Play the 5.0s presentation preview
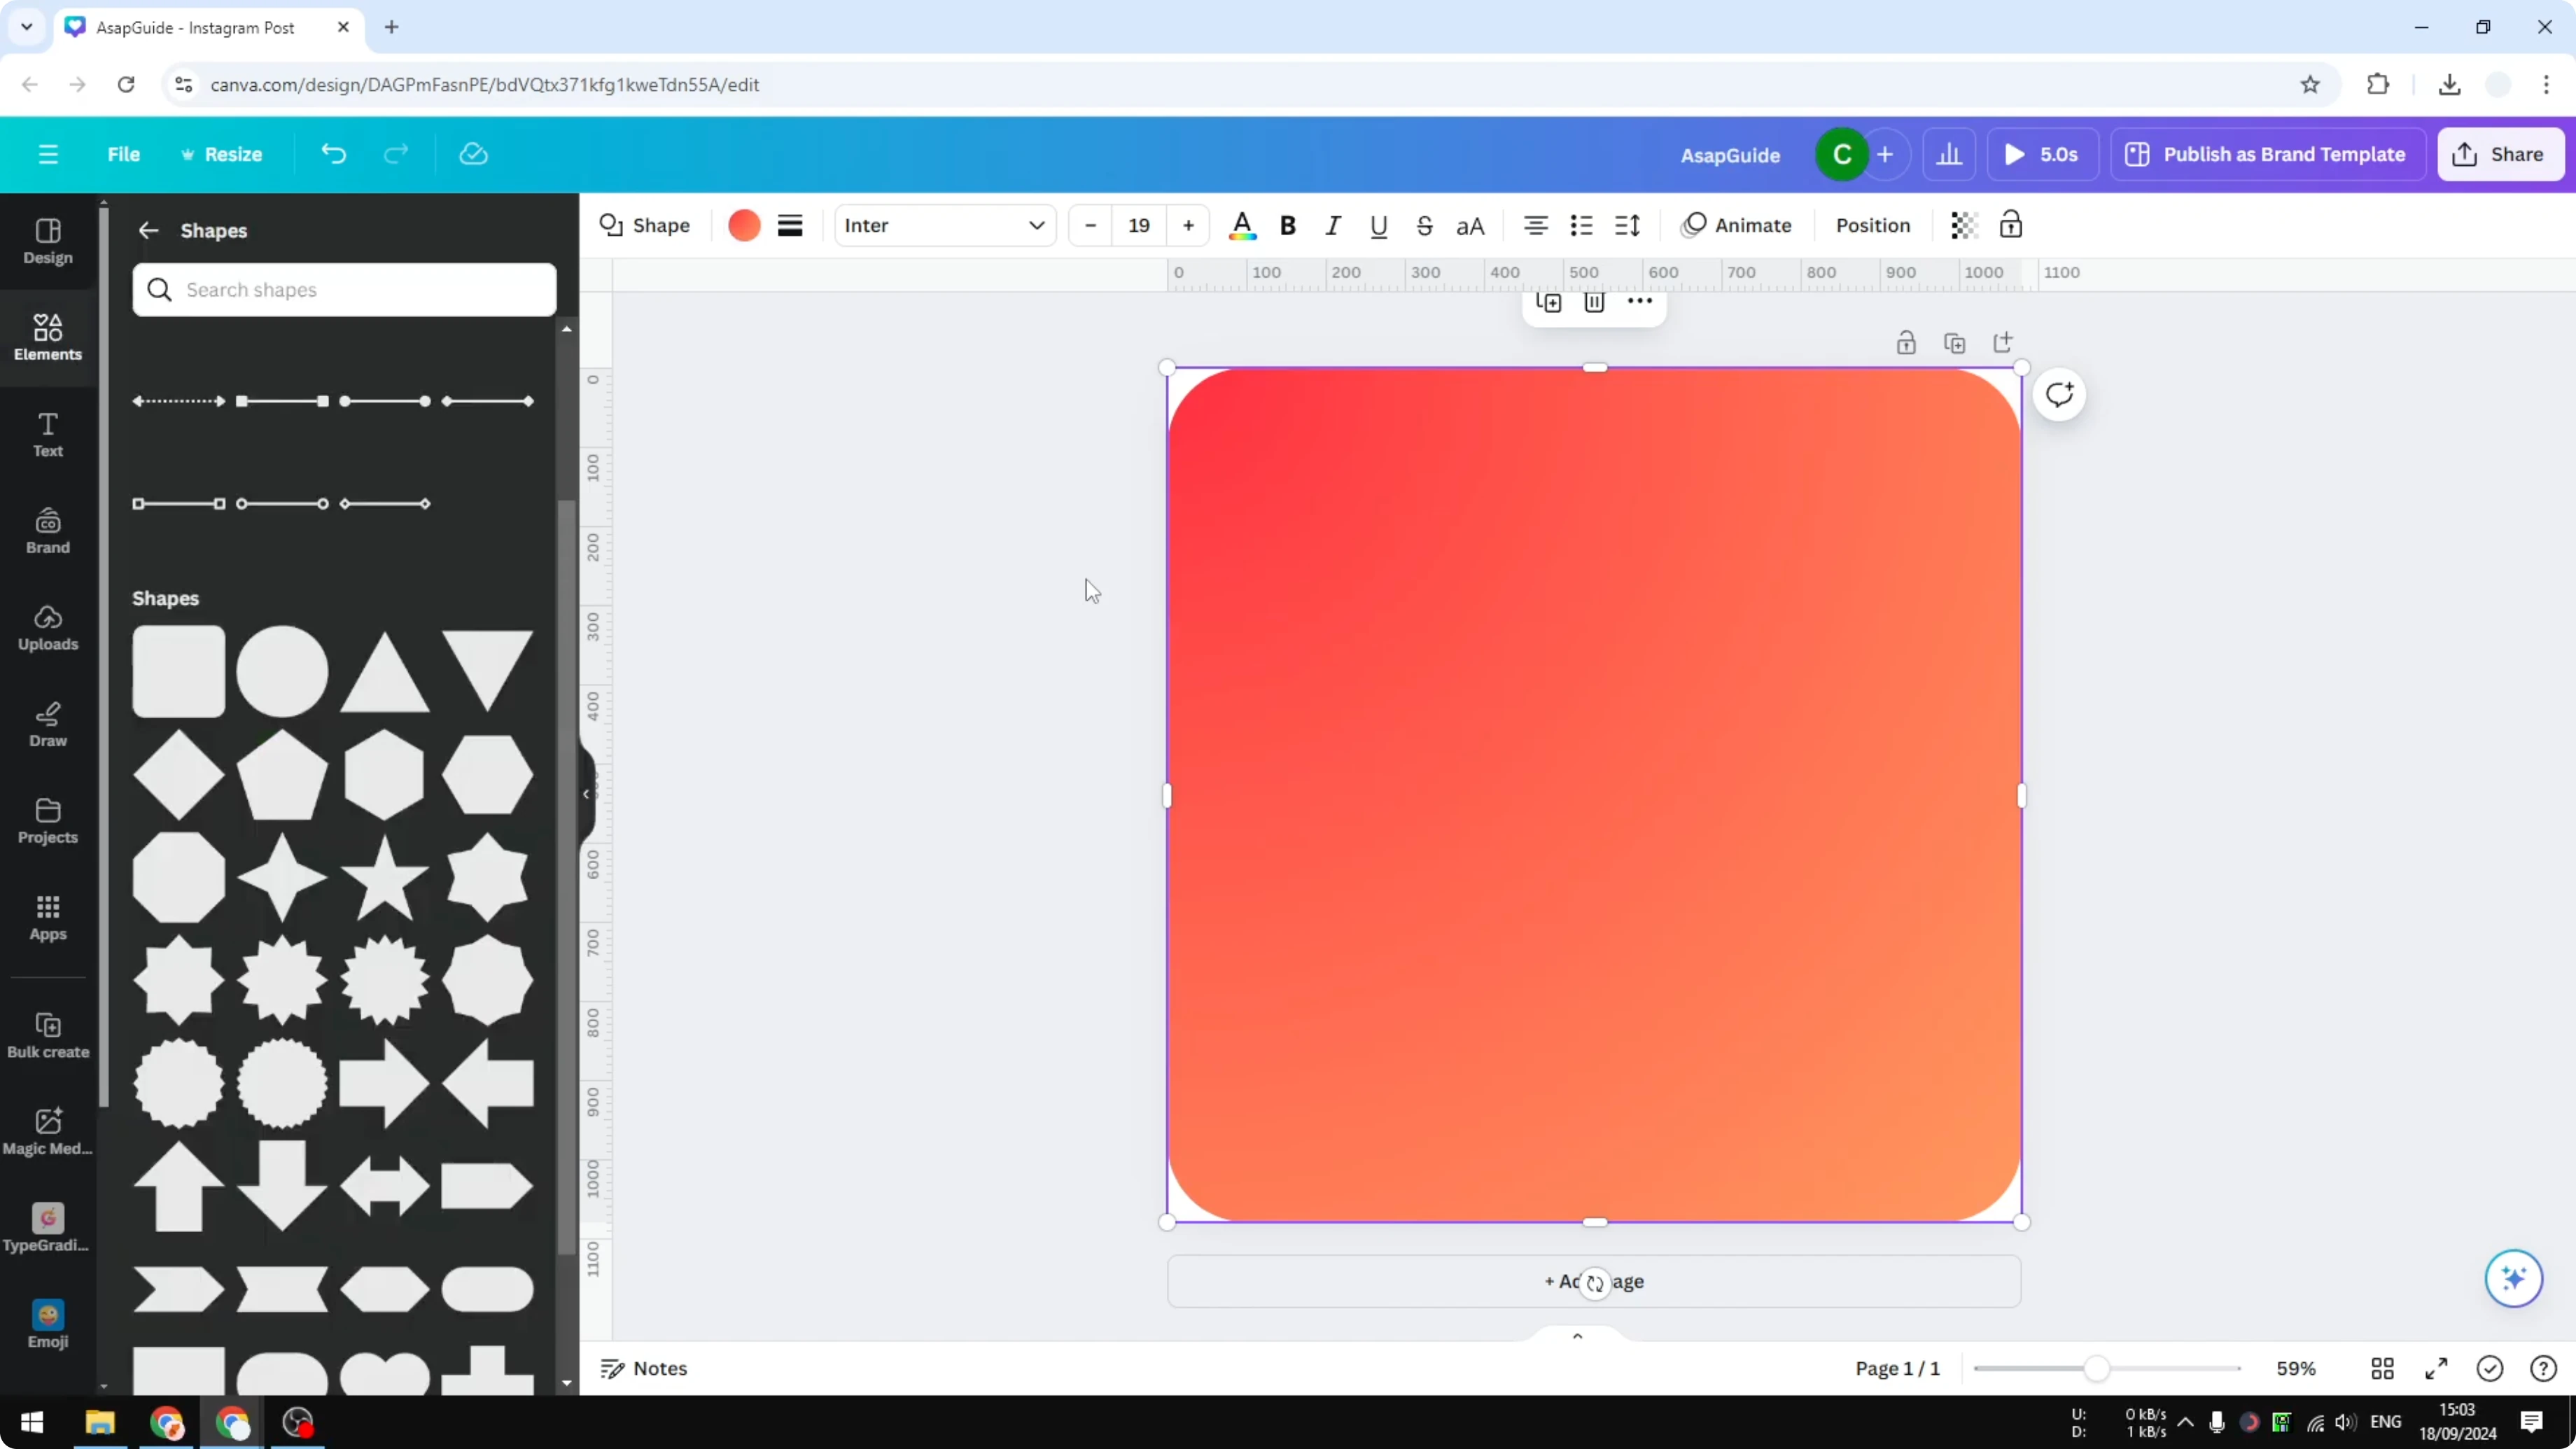2576x1449 pixels. pos(2043,154)
